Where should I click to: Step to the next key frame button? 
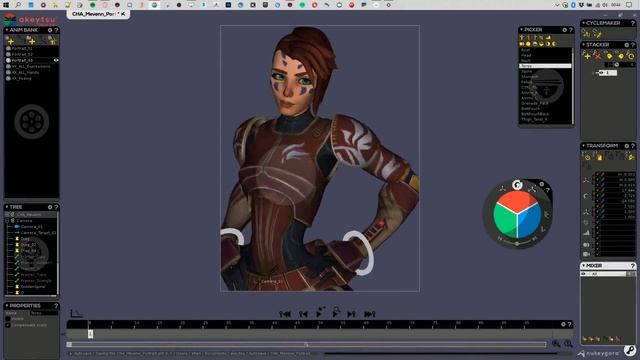pos(351,314)
